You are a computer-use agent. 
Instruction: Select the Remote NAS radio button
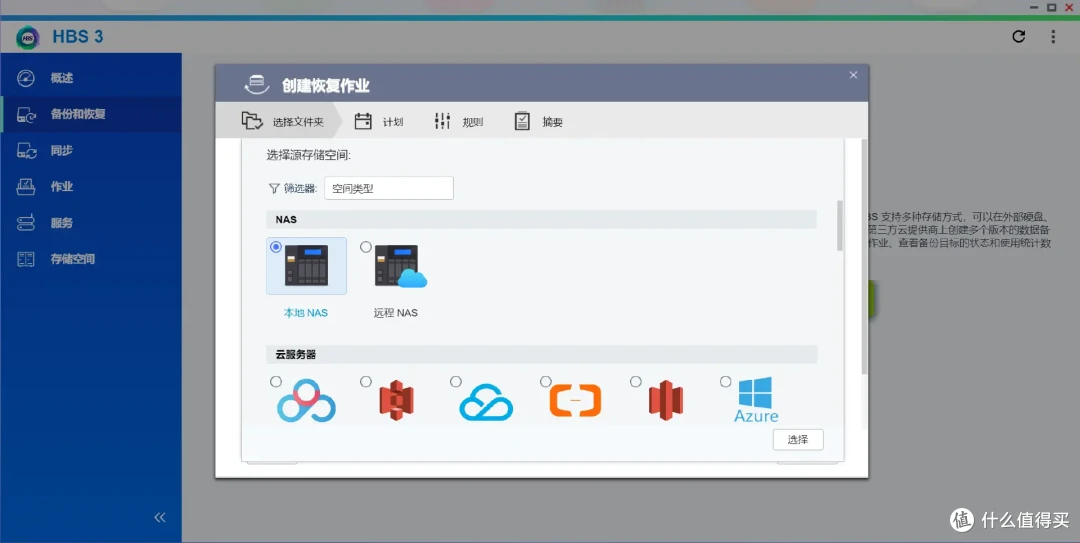(366, 247)
